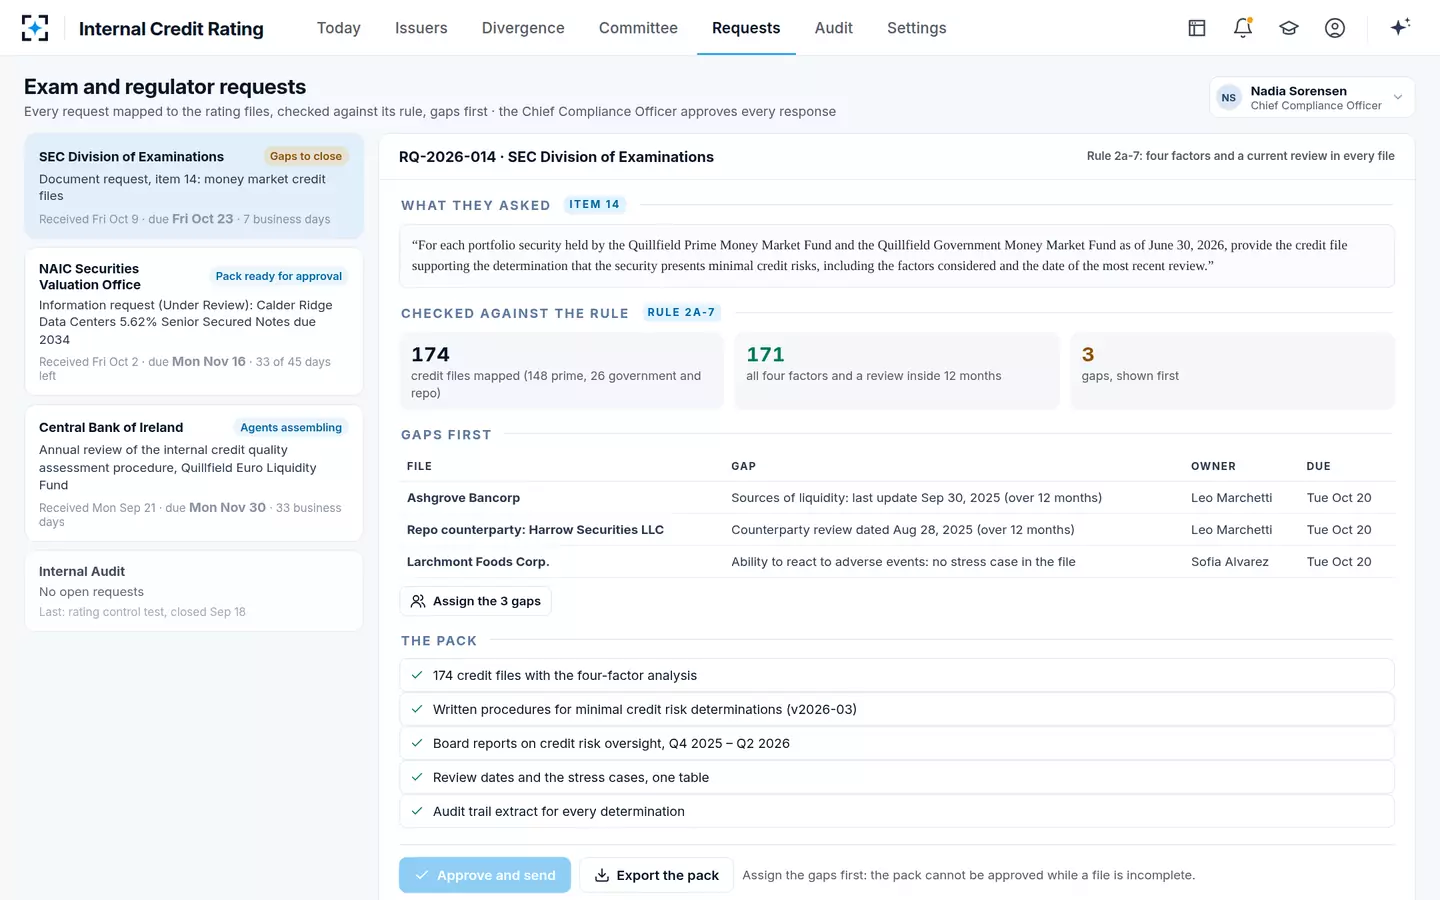Click the Approve and send button
This screenshot has width=1440, height=900.
(x=485, y=875)
